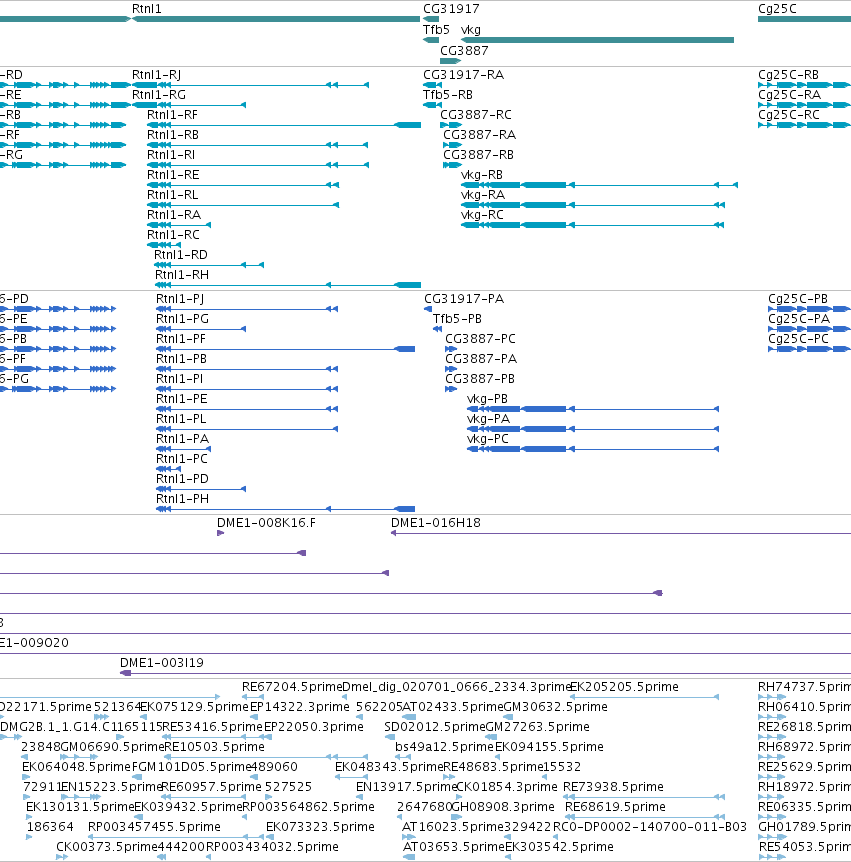
Task: Open protein label Rtnl1-PE
Action: [x=182, y=399]
